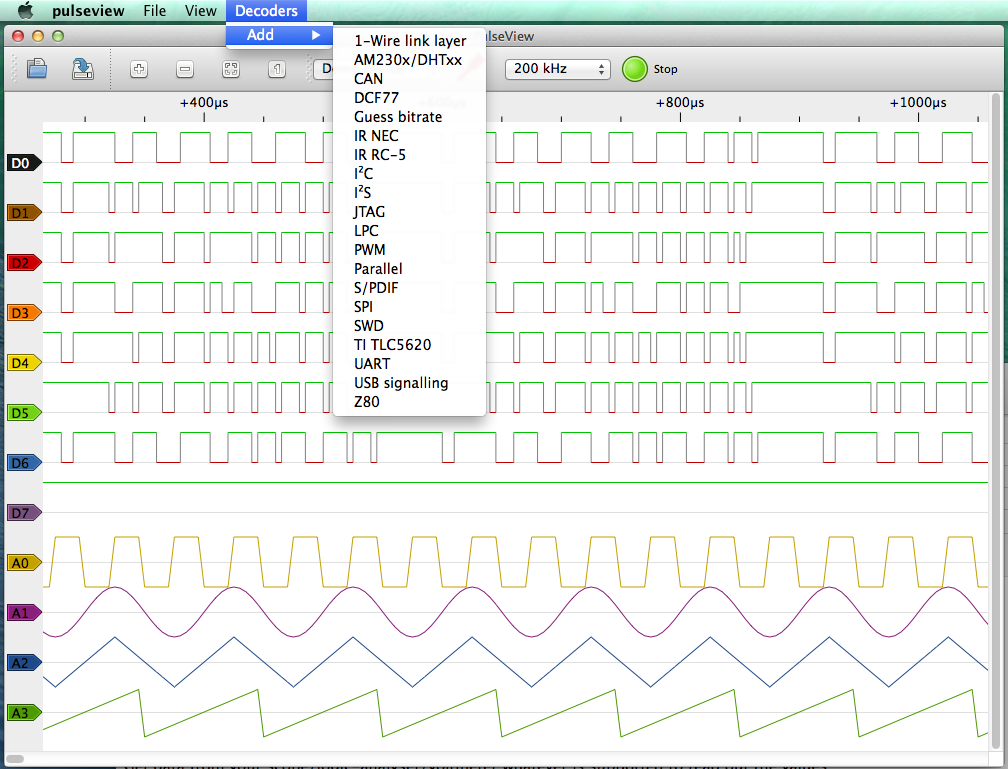Viewport: 1008px width, 769px height.
Task: Open the View menu
Action: [x=200, y=11]
